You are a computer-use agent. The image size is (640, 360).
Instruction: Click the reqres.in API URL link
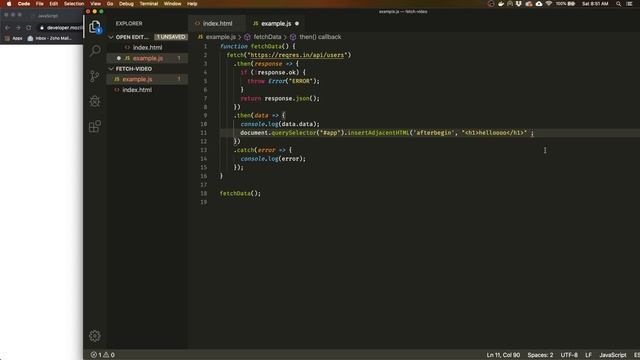297,55
